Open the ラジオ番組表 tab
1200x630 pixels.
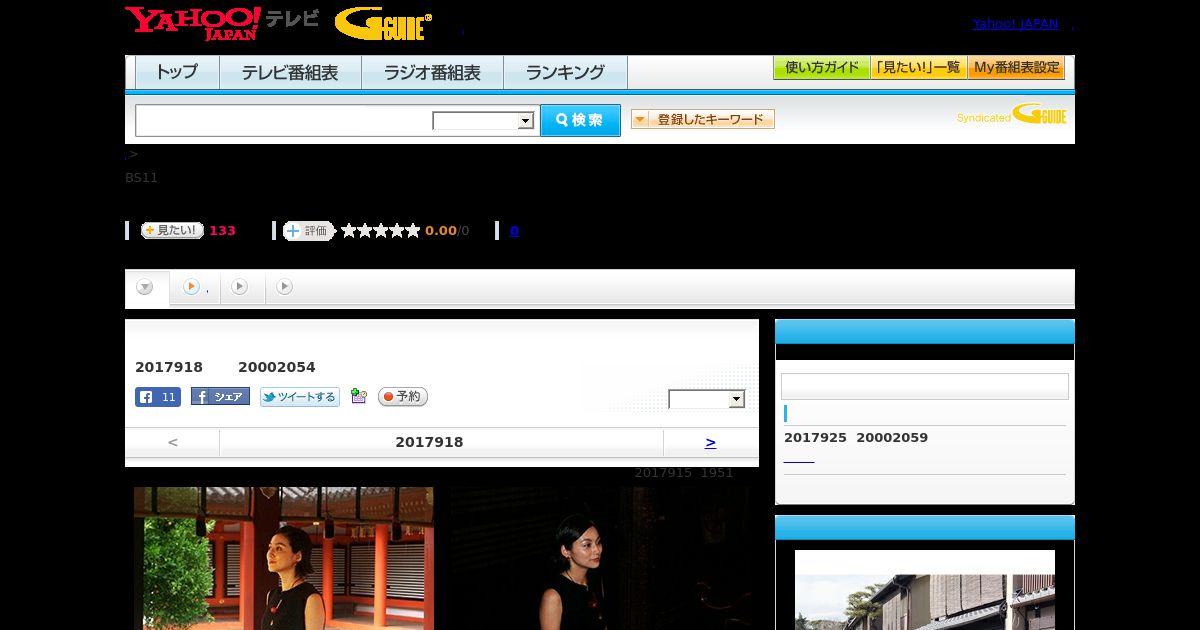(x=432, y=72)
